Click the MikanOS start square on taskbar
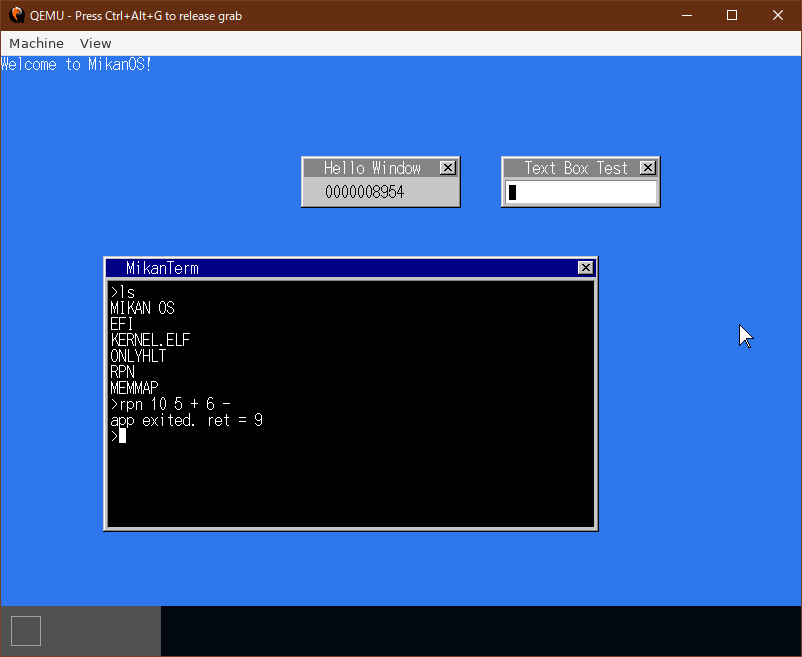802x657 pixels. [x=26, y=631]
